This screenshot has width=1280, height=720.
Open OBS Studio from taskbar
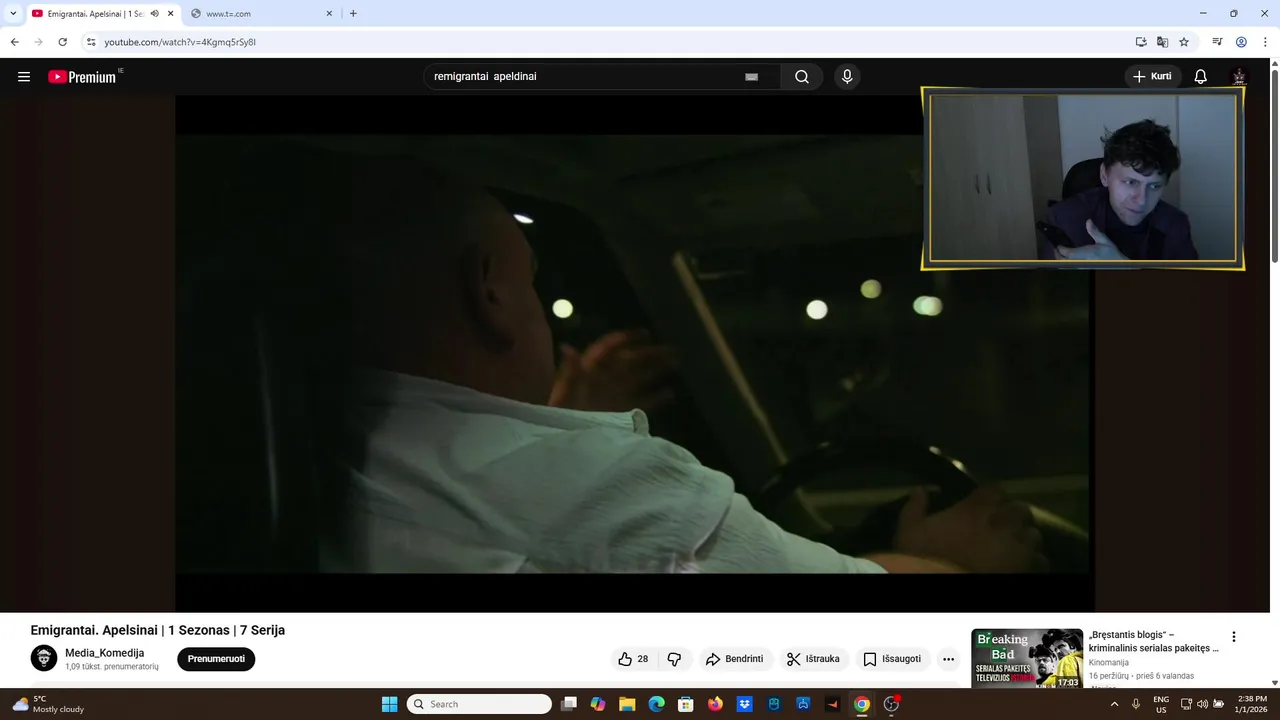pos(891,704)
